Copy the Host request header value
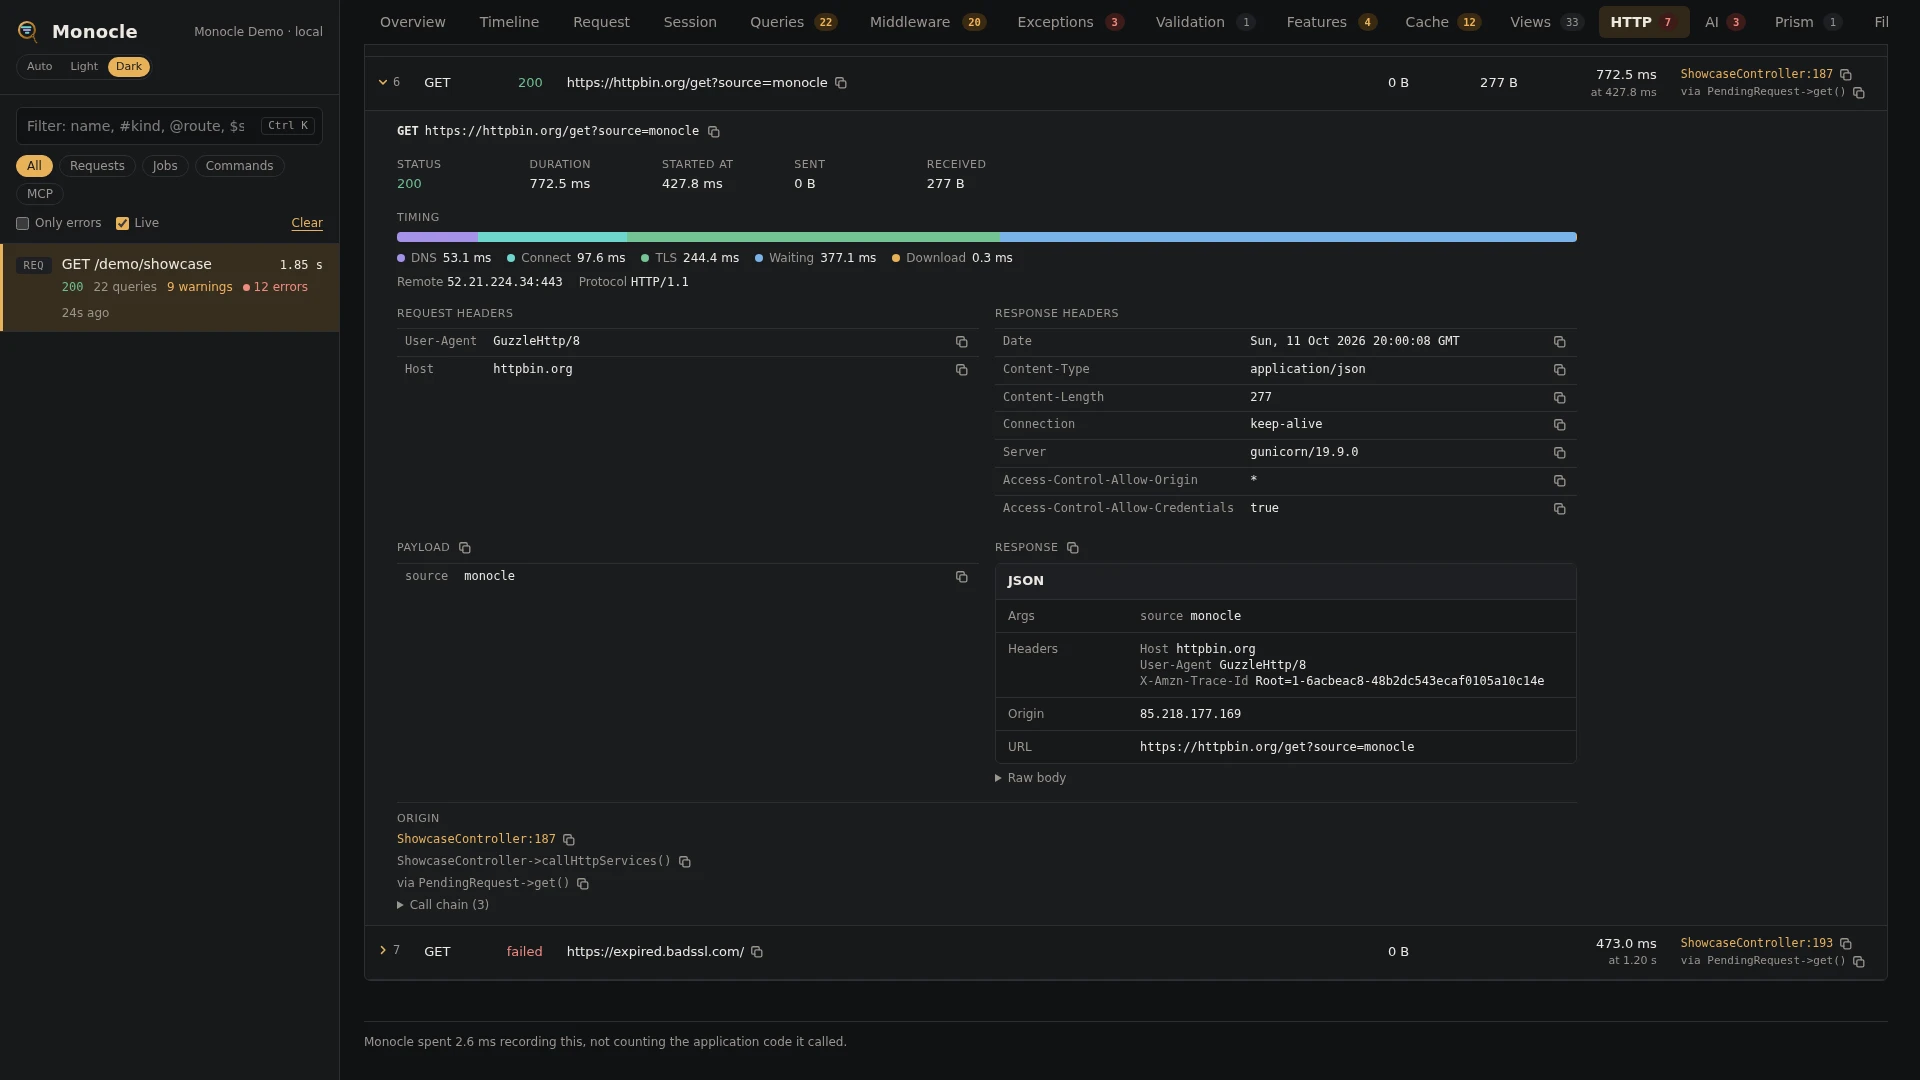The height and width of the screenshot is (1080, 1920). click(x=962, y=370)
